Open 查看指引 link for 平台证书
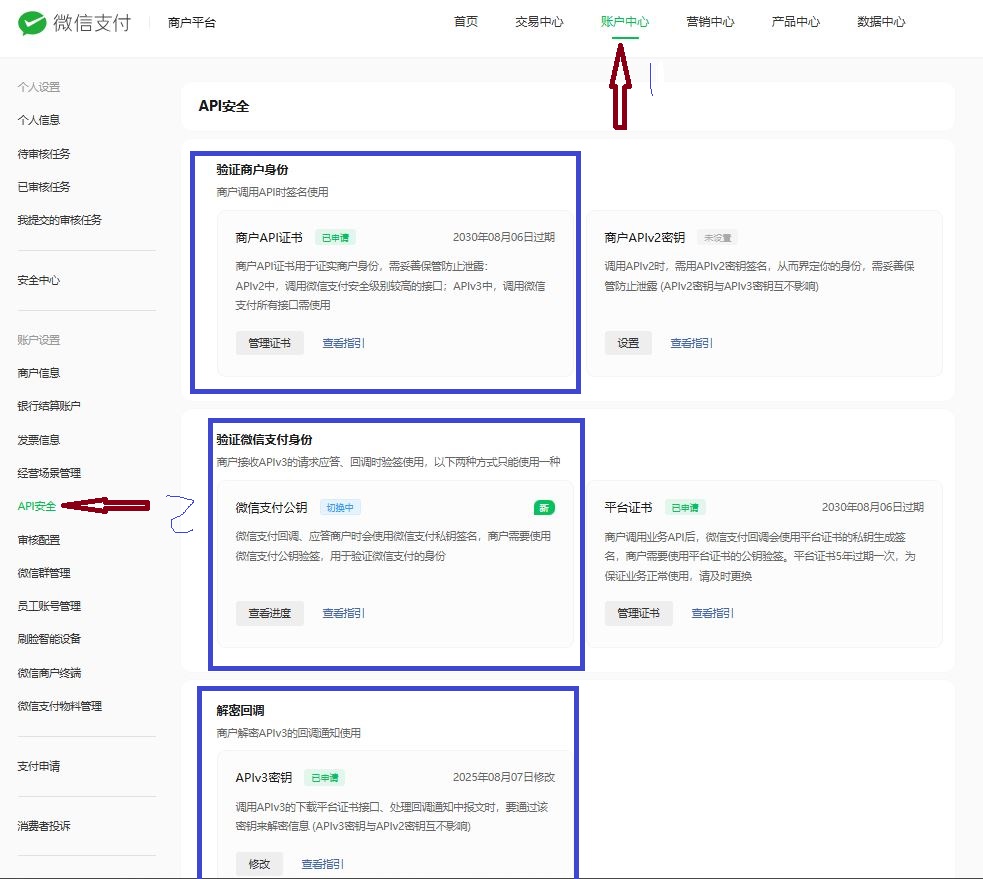 712,613
